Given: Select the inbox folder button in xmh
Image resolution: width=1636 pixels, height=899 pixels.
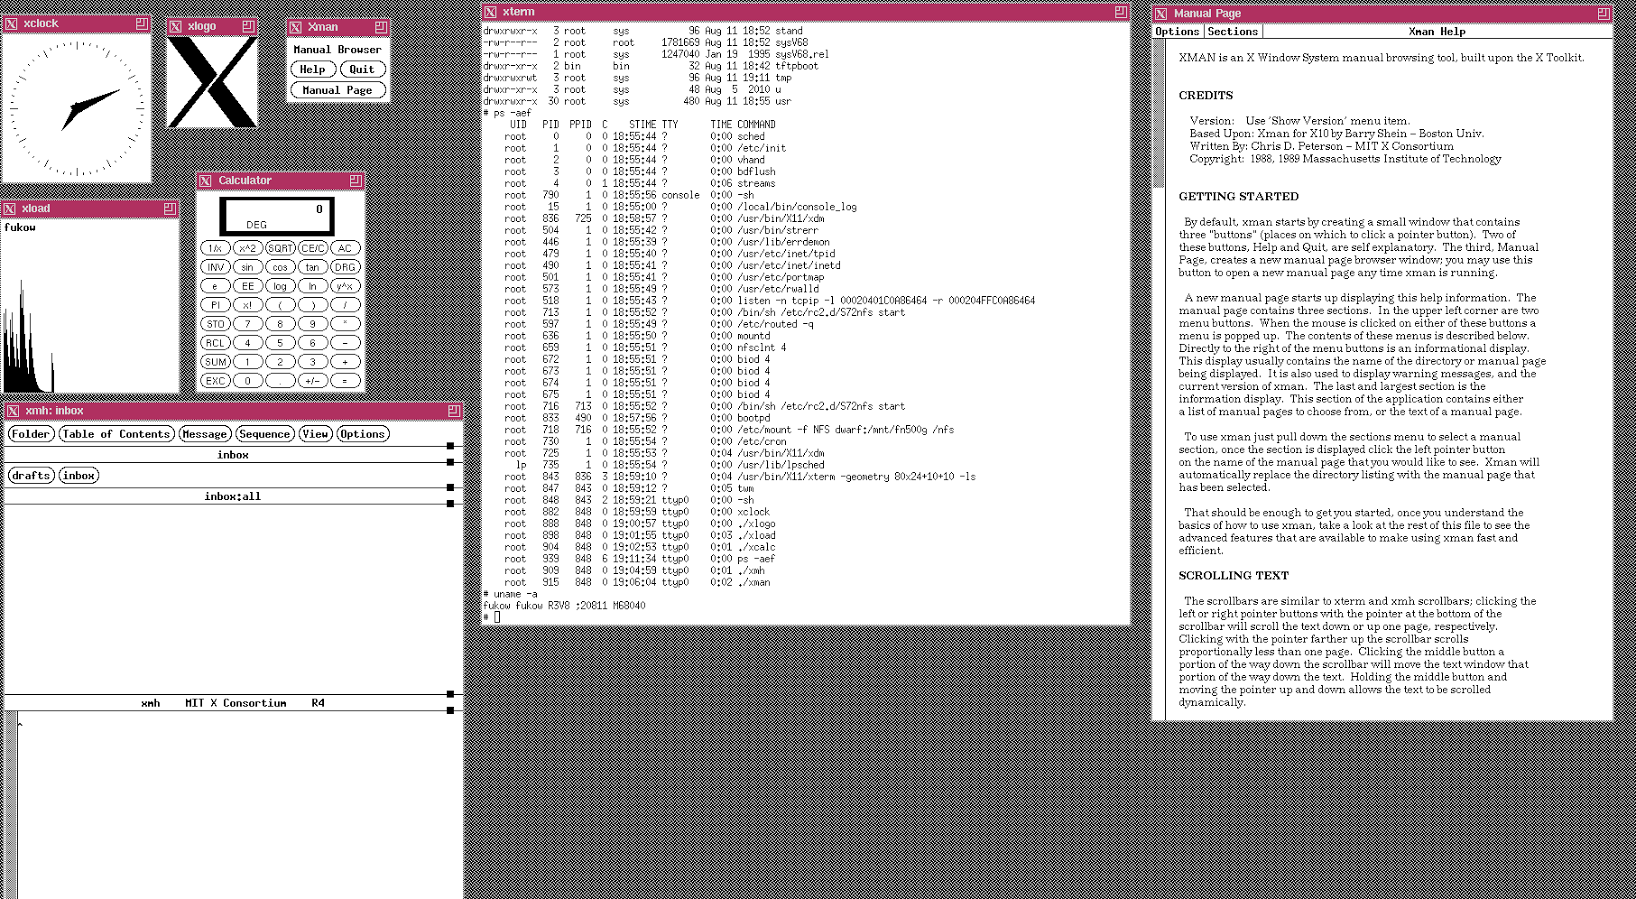Looking at the screenshot, I should tap(79, 476).
